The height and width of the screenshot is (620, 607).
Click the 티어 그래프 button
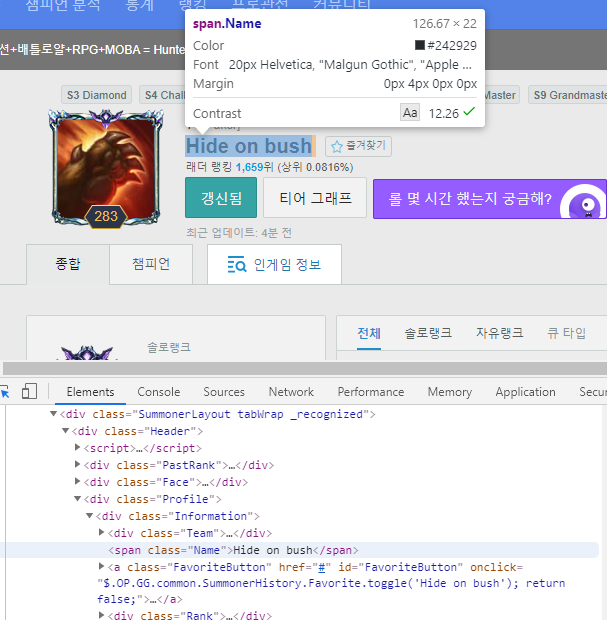coord(315,198)
